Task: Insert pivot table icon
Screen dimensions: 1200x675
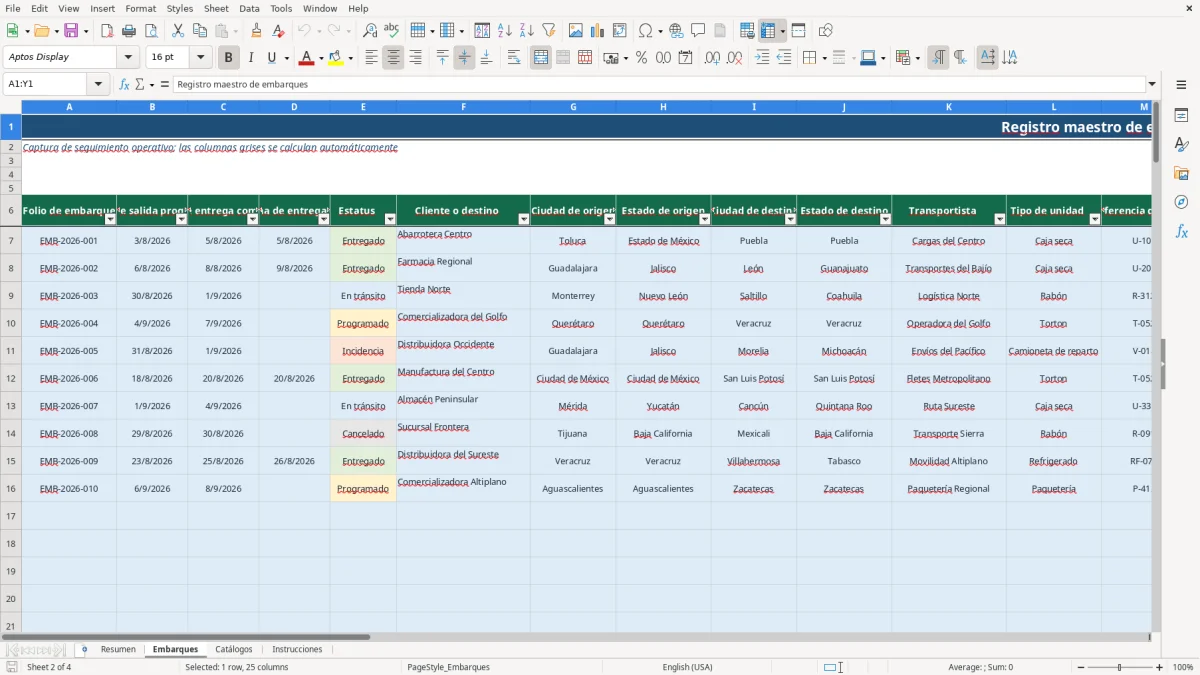Action: pos(620,31)
